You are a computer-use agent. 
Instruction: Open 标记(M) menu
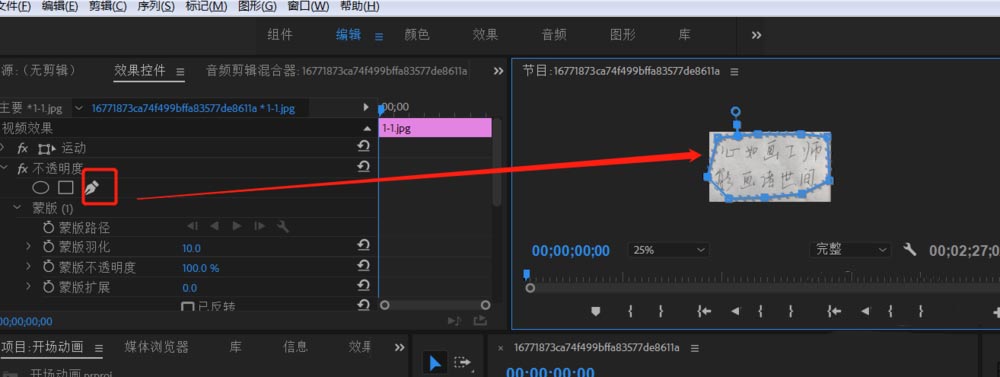point(206,6)
